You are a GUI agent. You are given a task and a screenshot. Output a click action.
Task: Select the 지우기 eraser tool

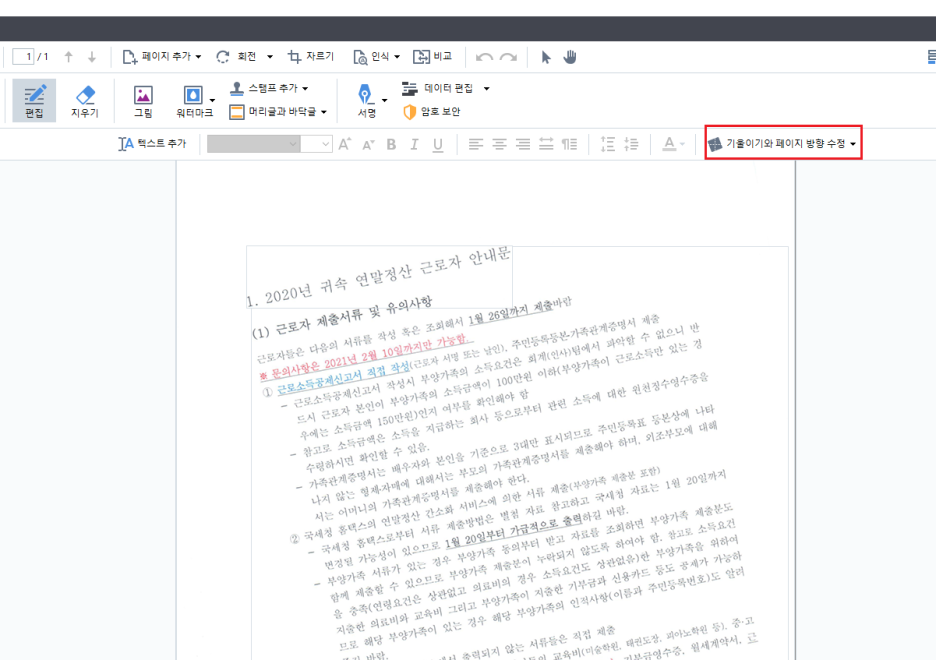click(x=85, y=100)
